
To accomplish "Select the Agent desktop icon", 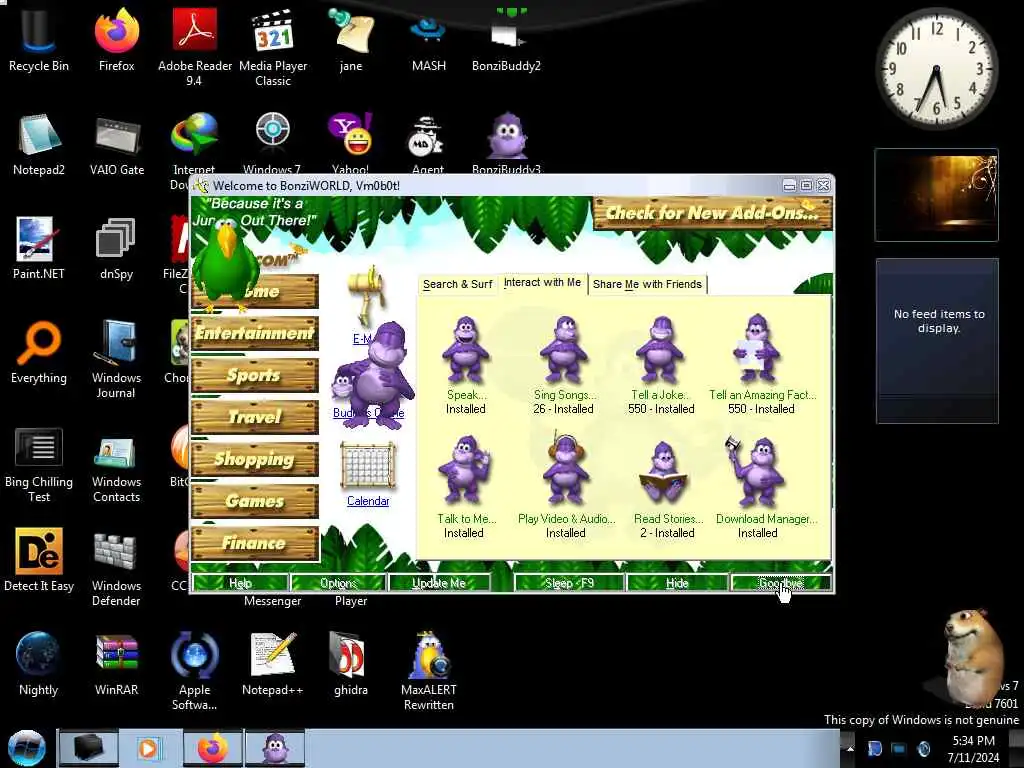I will pos(428,143).
